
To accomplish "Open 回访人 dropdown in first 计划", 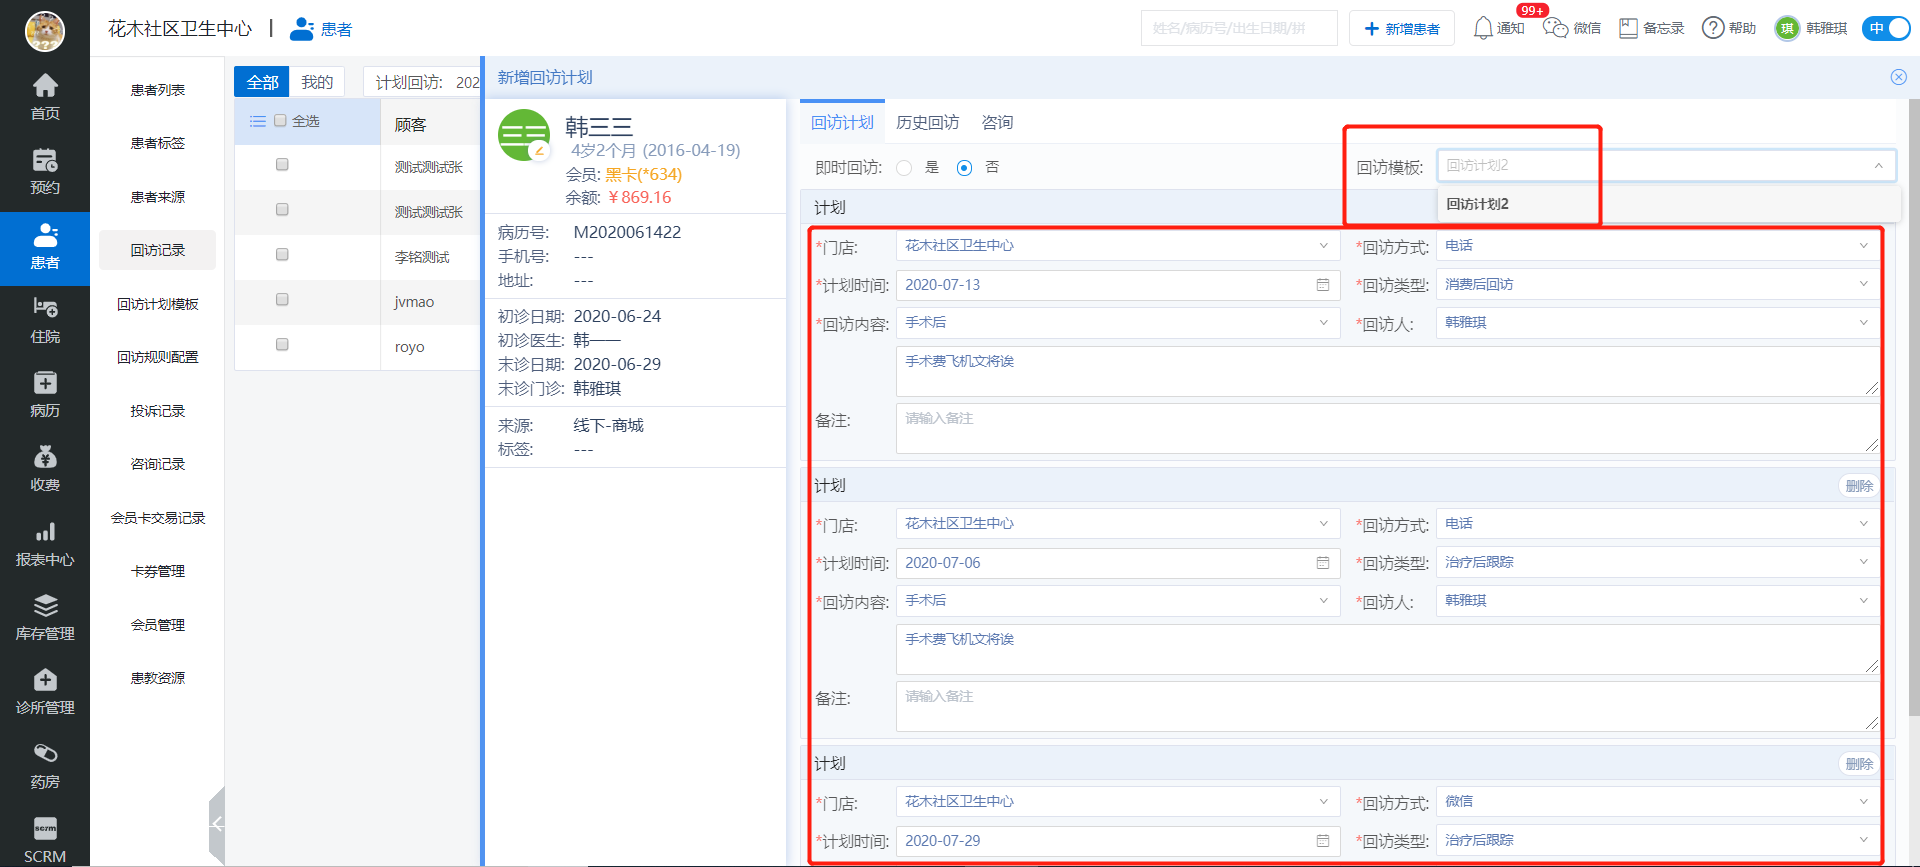I will (x=1658, y=323).
